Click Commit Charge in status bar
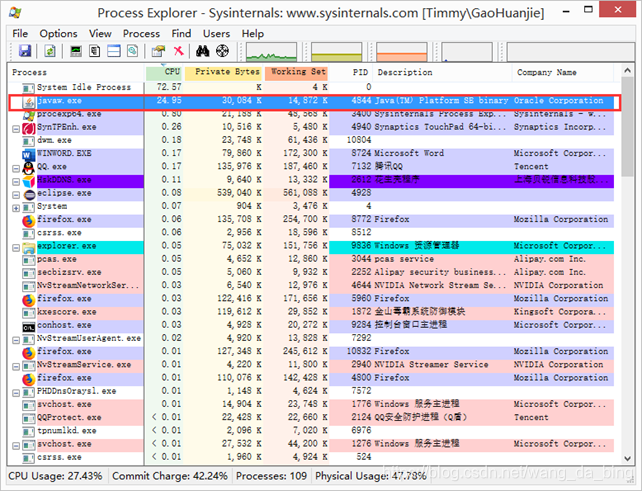The height and width of the screenshot is (491, 642). tap(170, 476)
